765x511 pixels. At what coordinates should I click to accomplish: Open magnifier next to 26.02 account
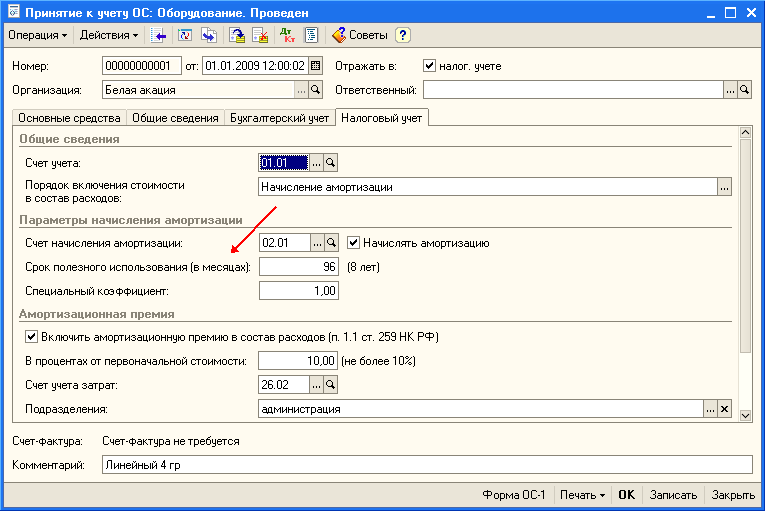[x=330, y=385]
